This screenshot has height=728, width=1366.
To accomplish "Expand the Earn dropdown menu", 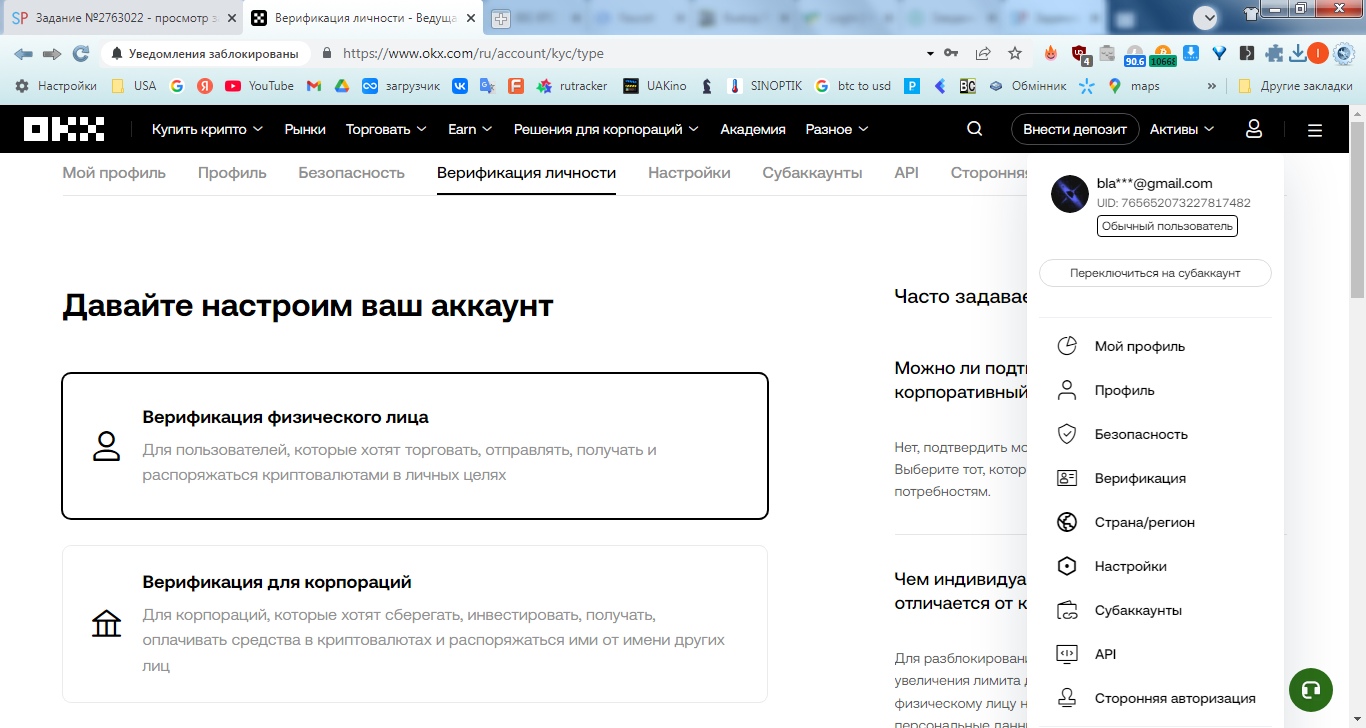I will (470, 129).
